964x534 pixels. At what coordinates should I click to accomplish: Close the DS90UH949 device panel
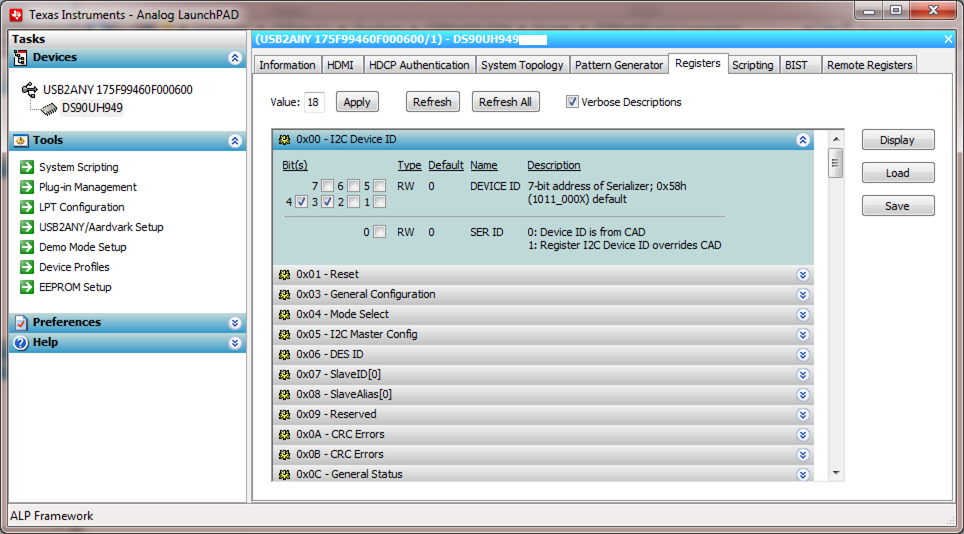tap(948, 39)
